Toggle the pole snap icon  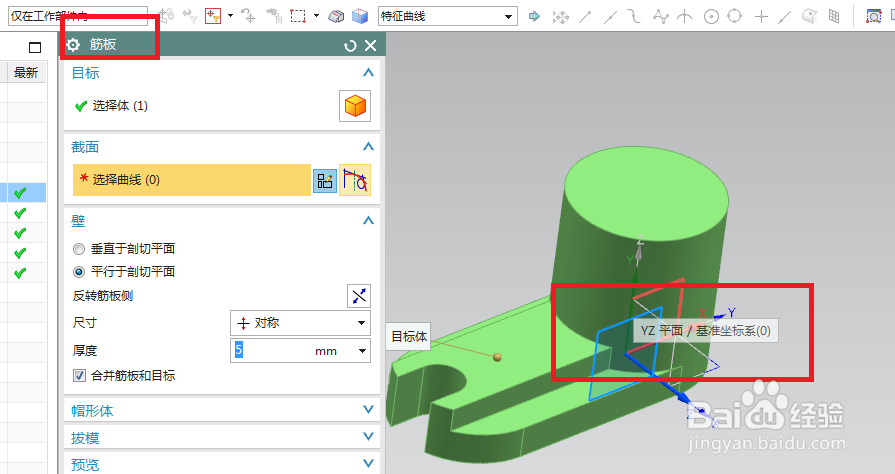click(660, 17)
